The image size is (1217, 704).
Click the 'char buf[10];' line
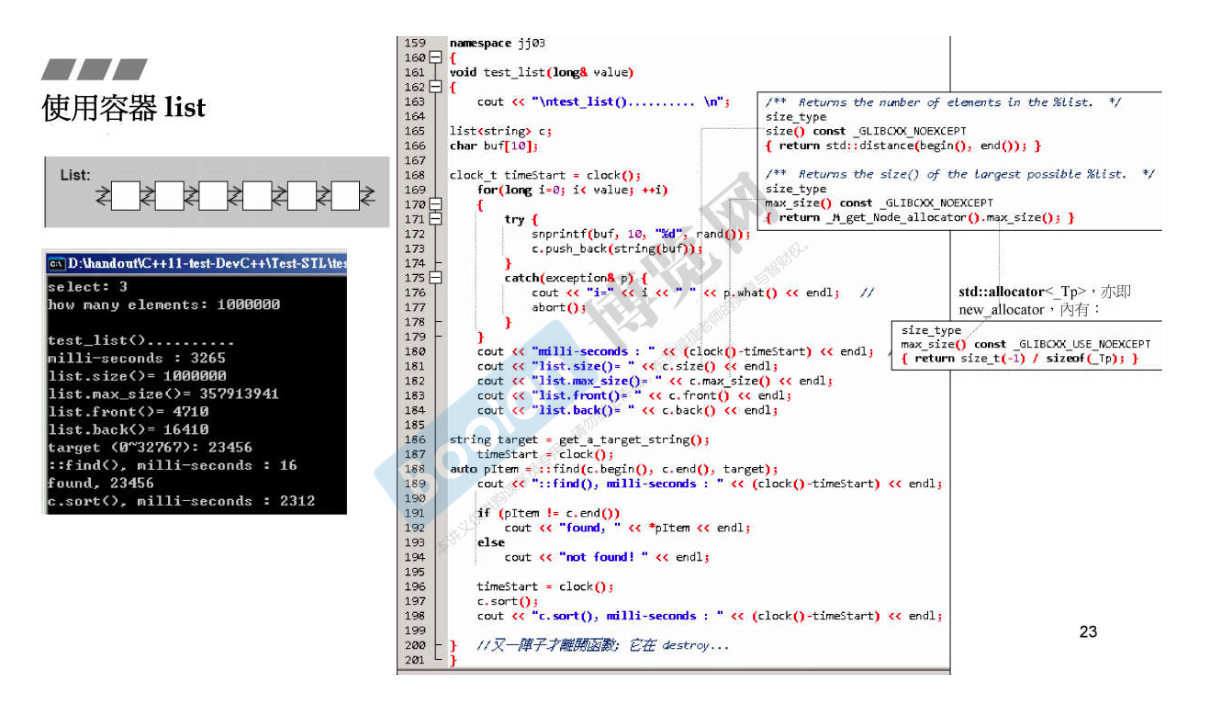[x=494, y=146]
